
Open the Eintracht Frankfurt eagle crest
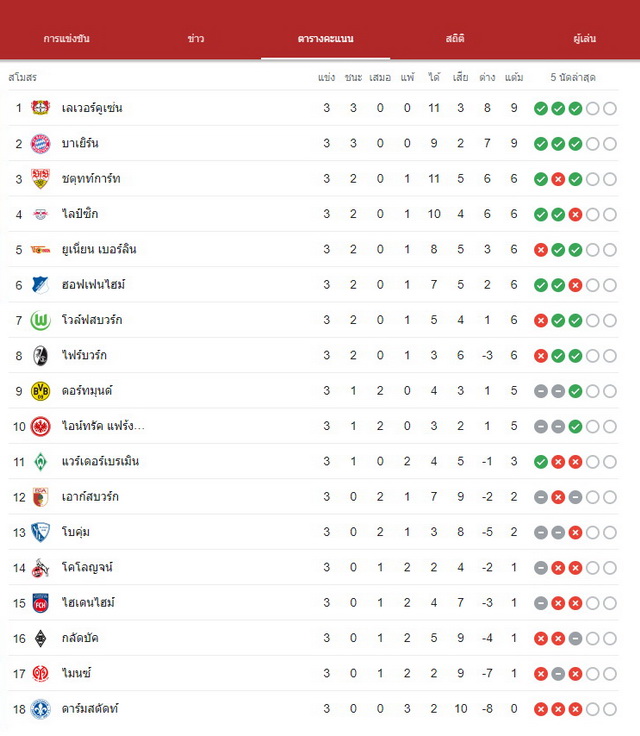[40, 427]
